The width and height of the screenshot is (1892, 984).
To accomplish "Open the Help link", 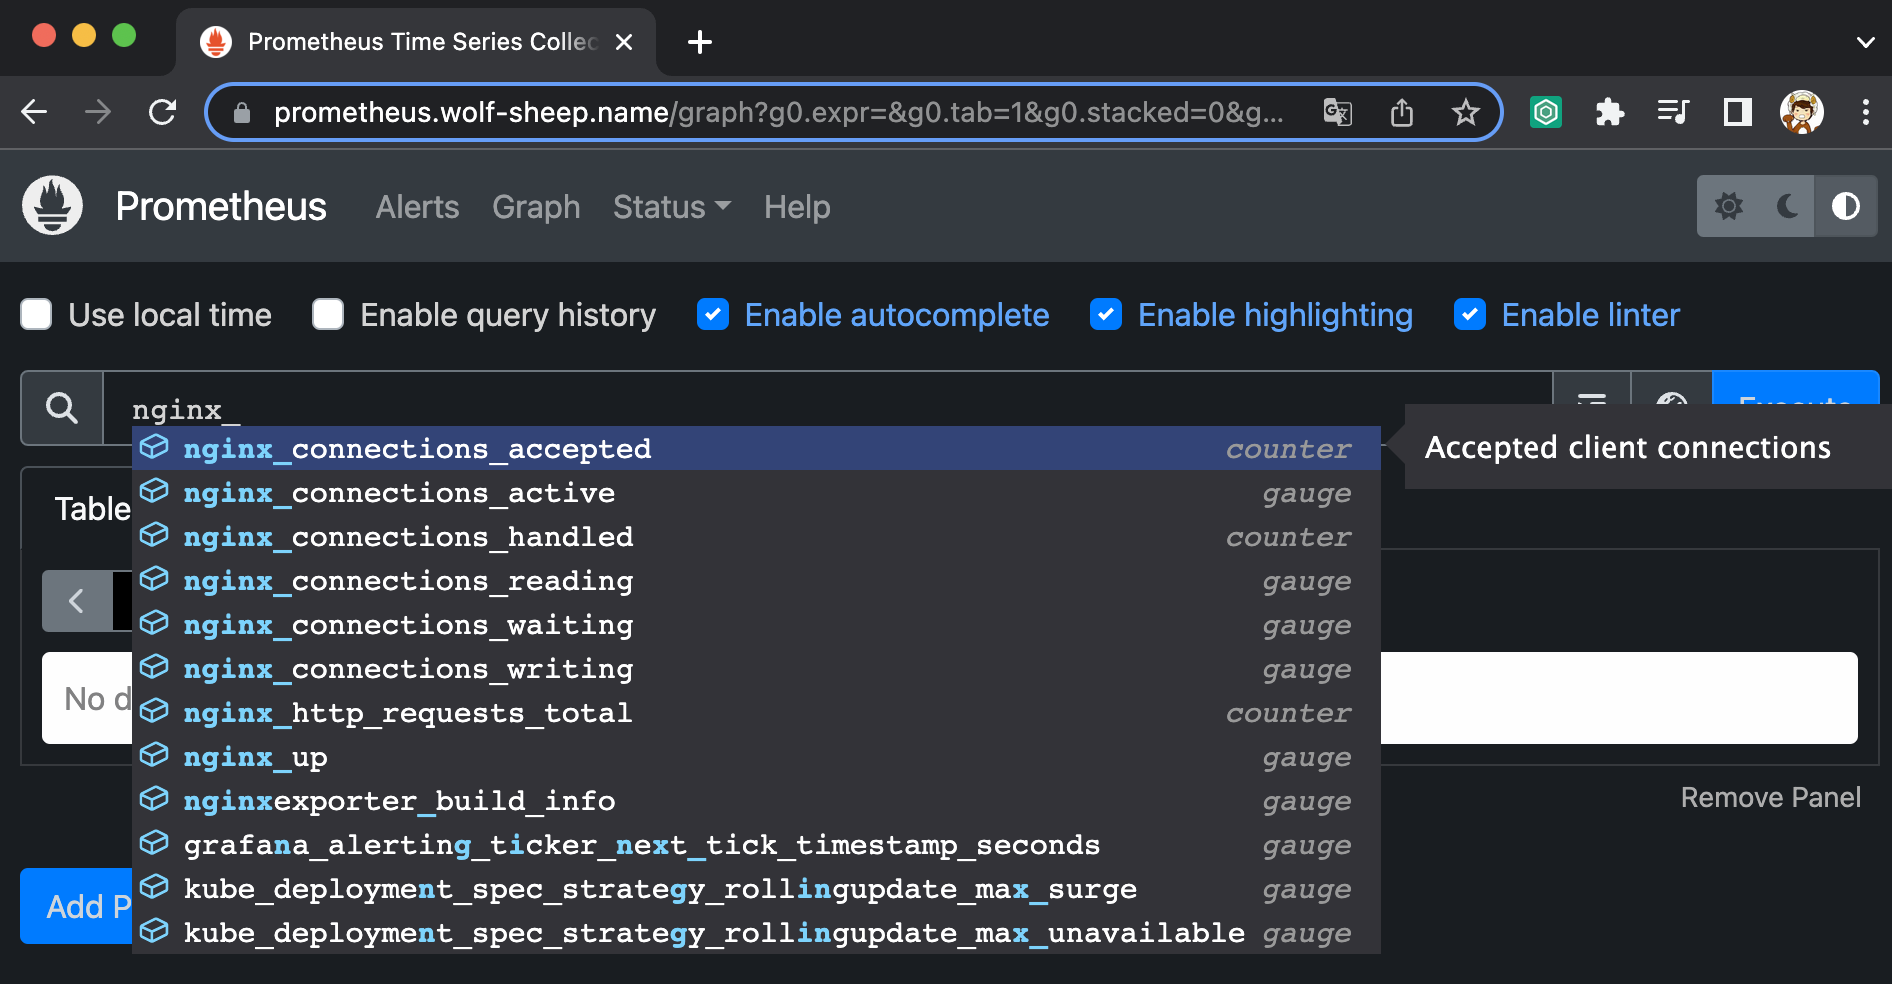I will tap(797, 207).
